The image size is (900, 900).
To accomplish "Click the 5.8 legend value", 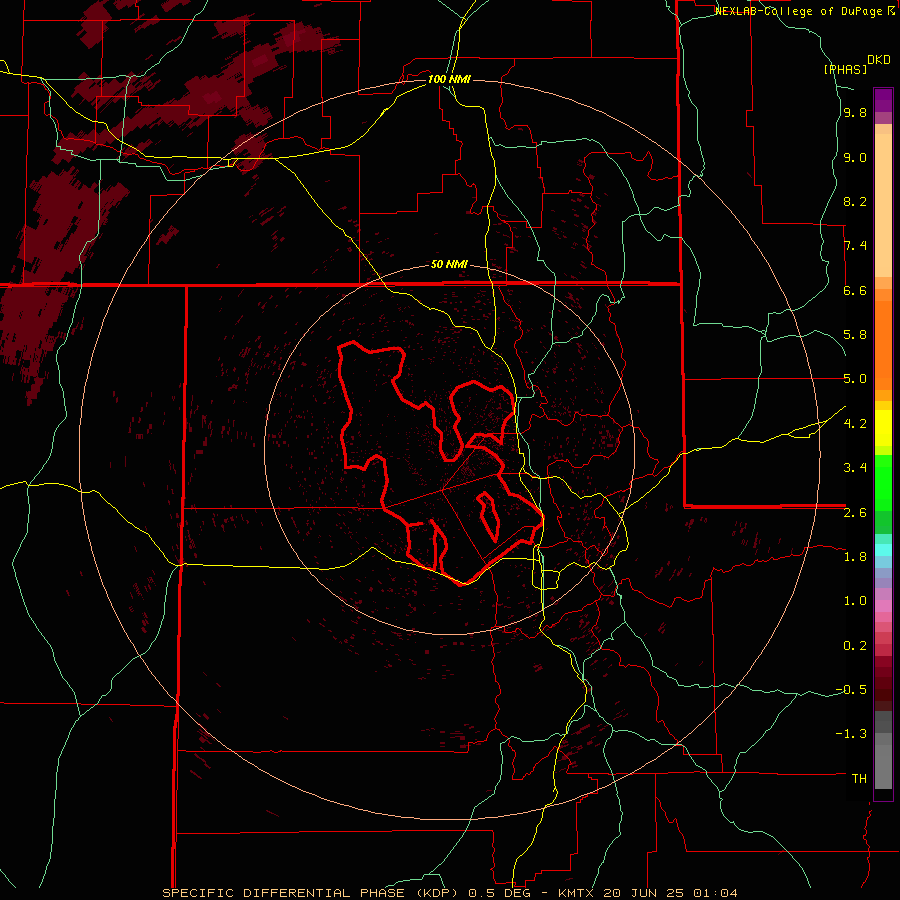I will click(x=855, y=335).
